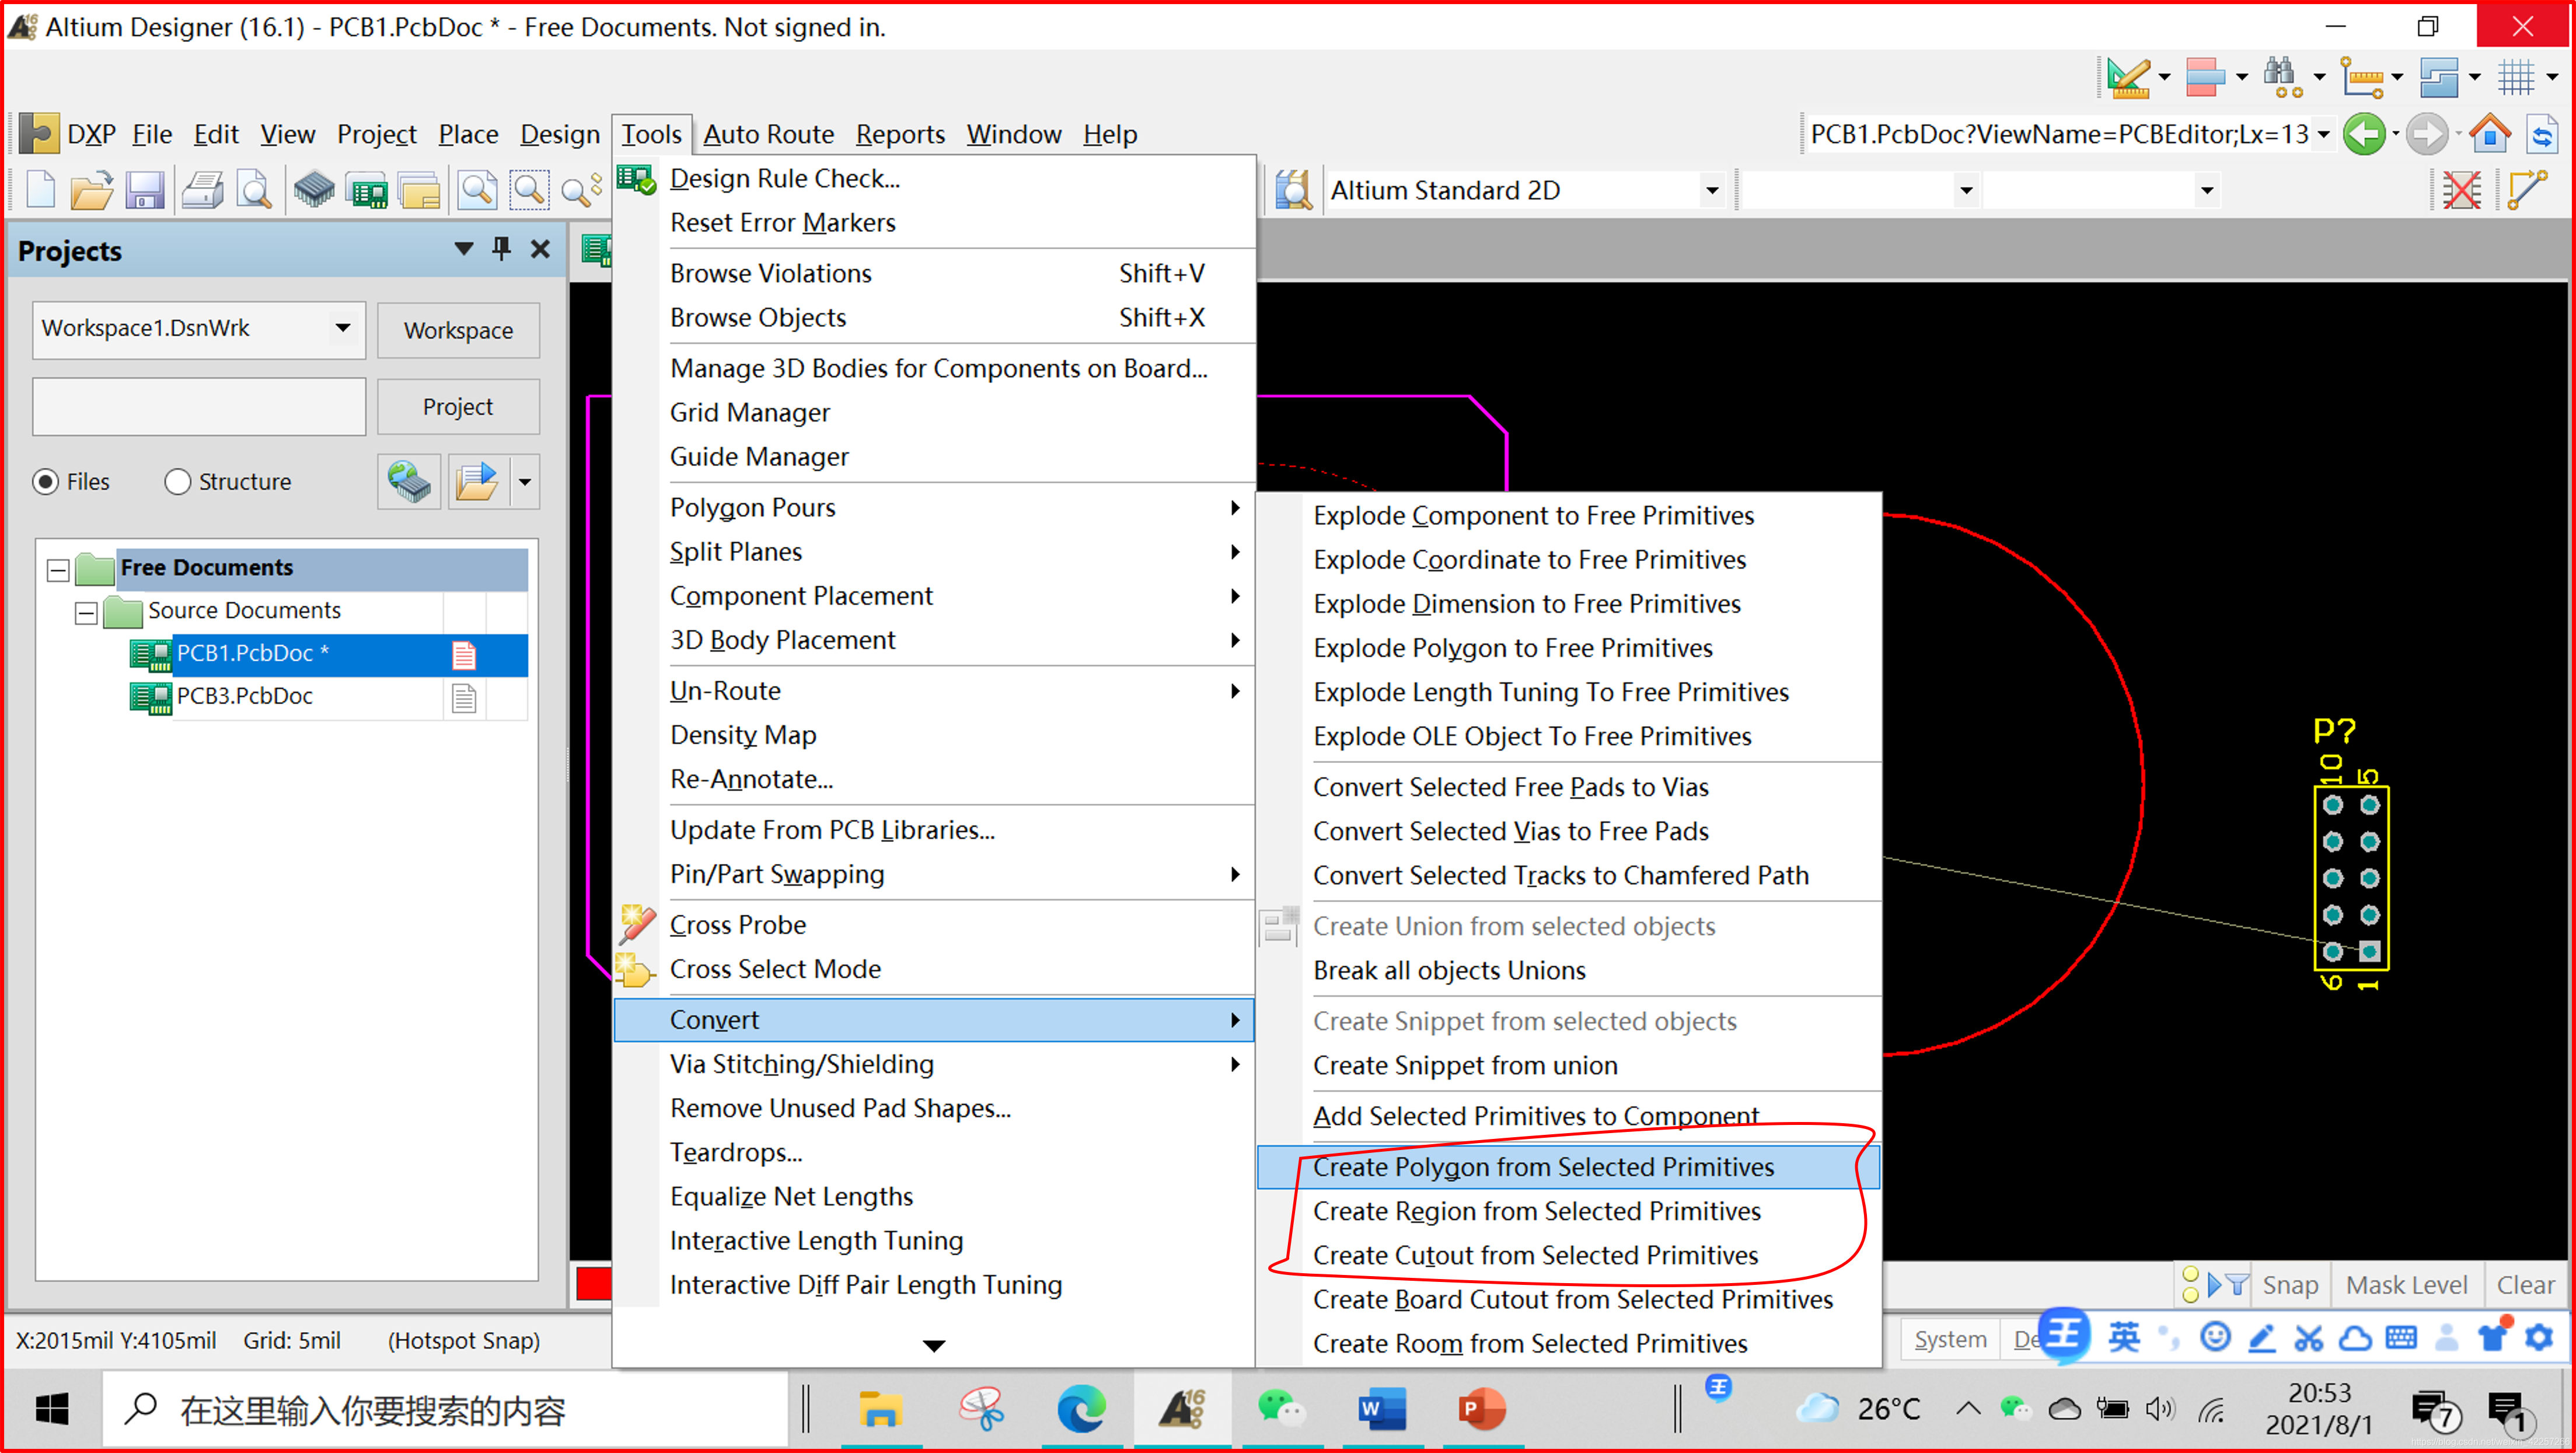Select the Files radio button
2576x1453 pixels.
click(46, 482)
